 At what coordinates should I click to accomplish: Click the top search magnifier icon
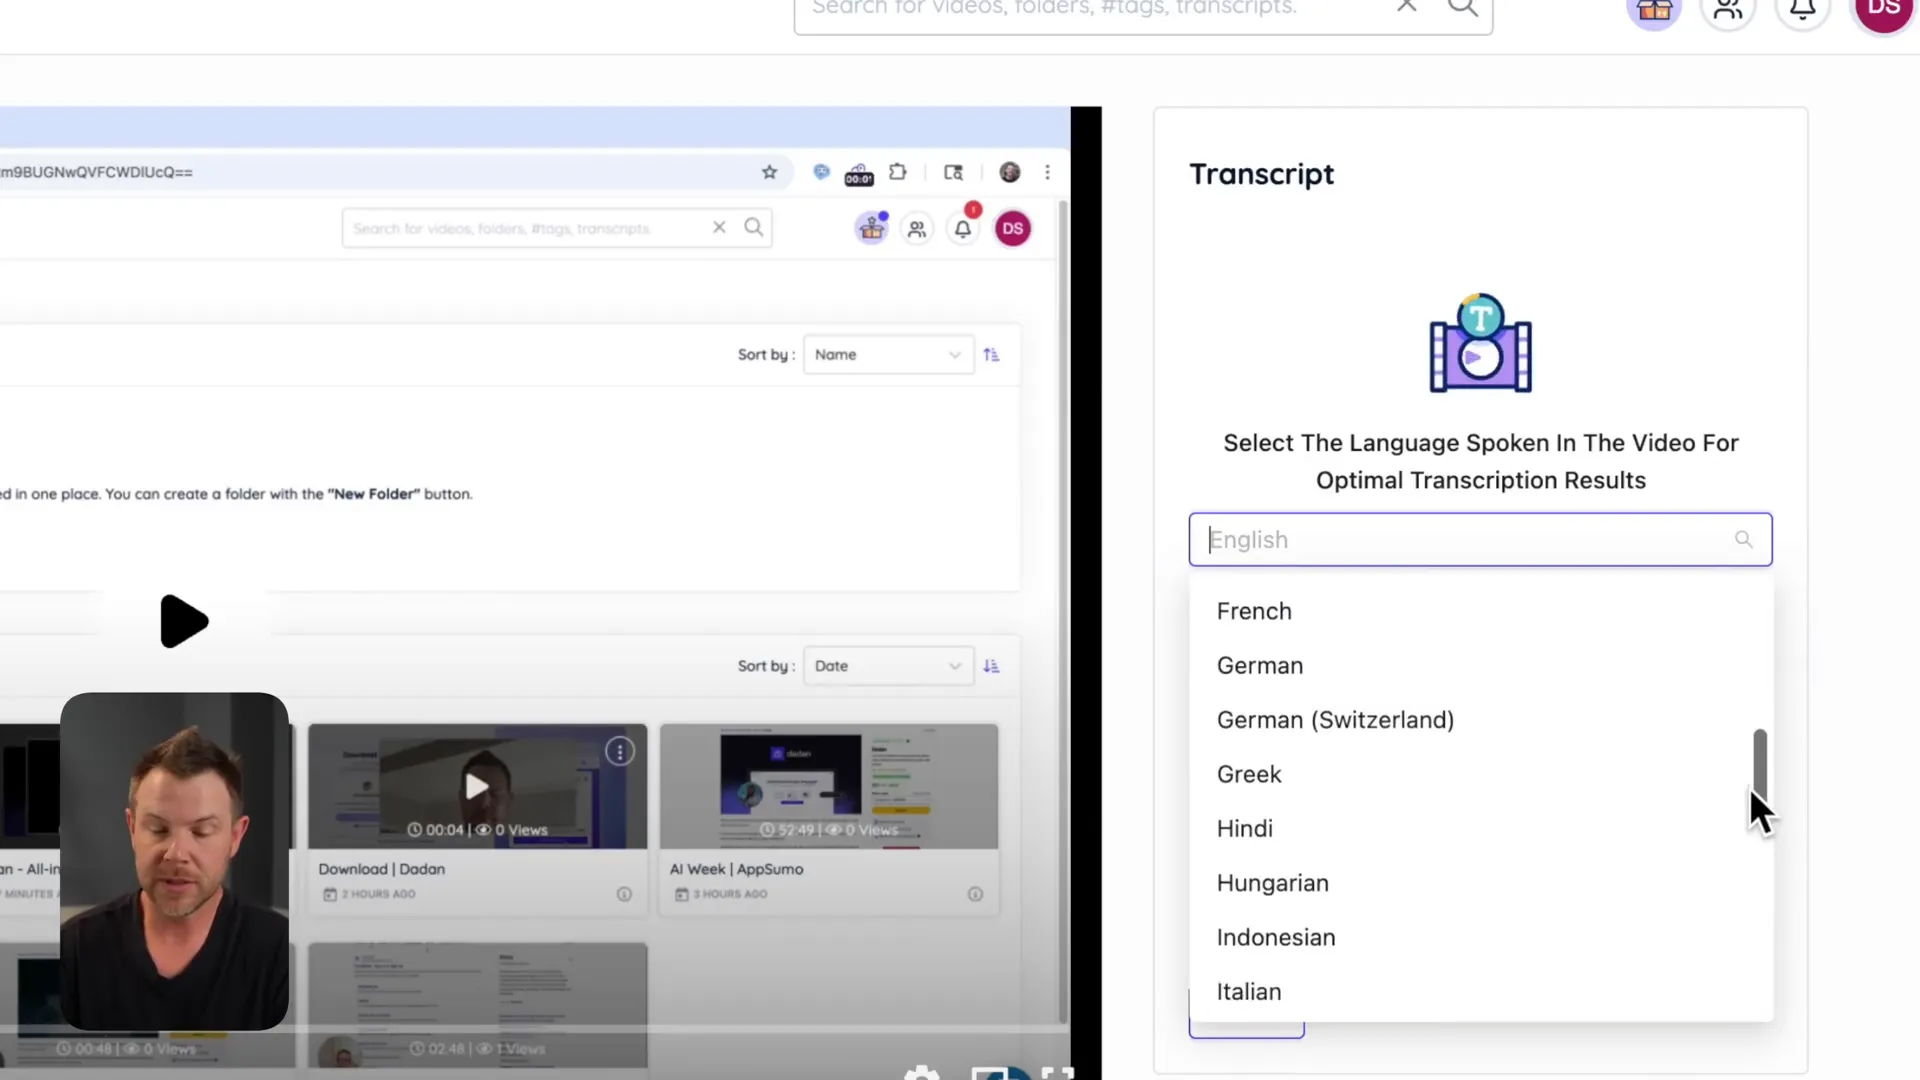[x=1462, y=7]
